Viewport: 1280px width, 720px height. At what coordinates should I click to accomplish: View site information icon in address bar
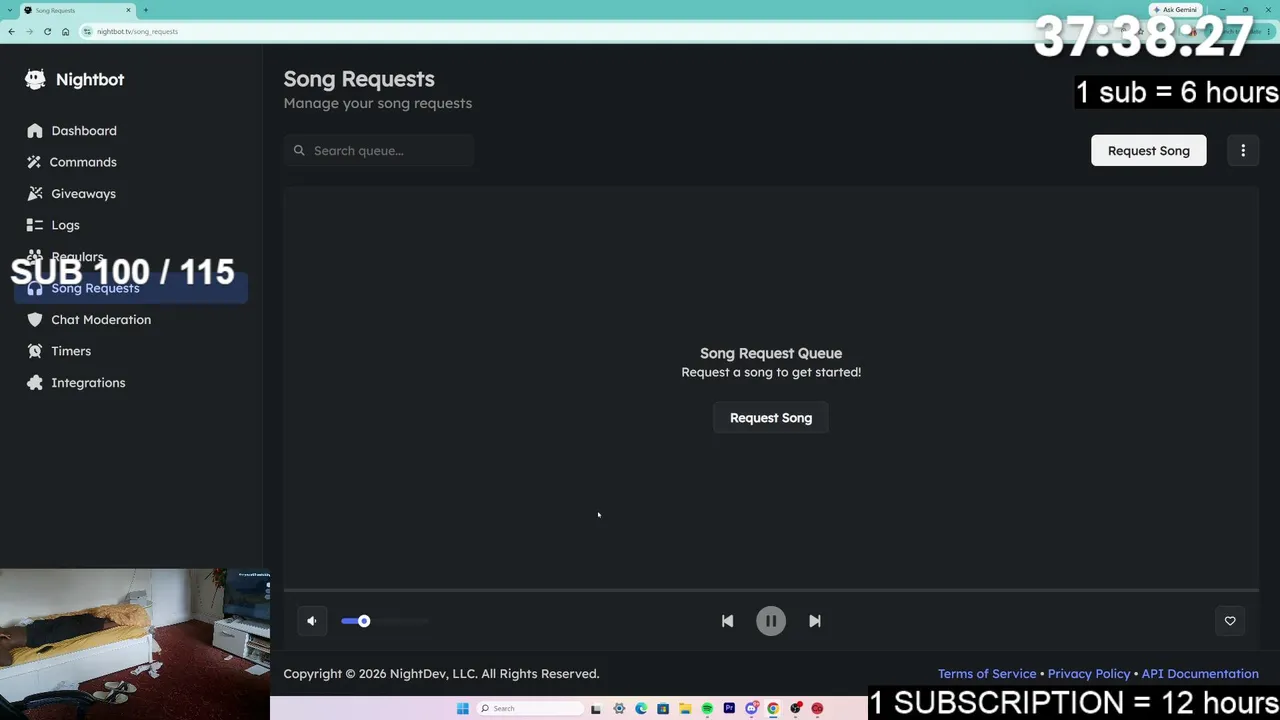point(88,32)
